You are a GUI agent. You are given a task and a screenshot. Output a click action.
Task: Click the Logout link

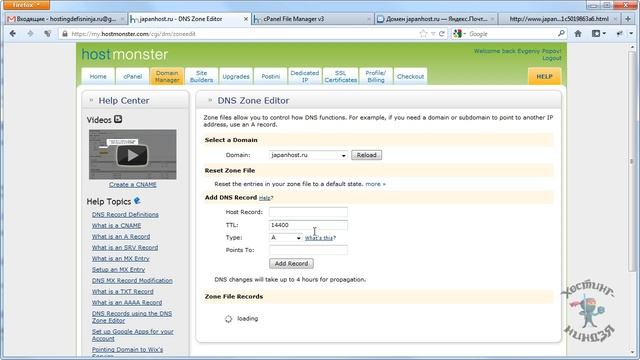point(551,58)
